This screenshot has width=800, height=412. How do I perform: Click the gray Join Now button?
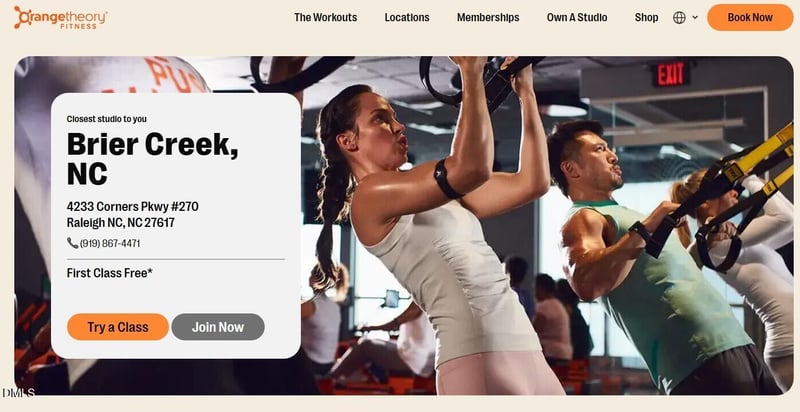point(218,327)
